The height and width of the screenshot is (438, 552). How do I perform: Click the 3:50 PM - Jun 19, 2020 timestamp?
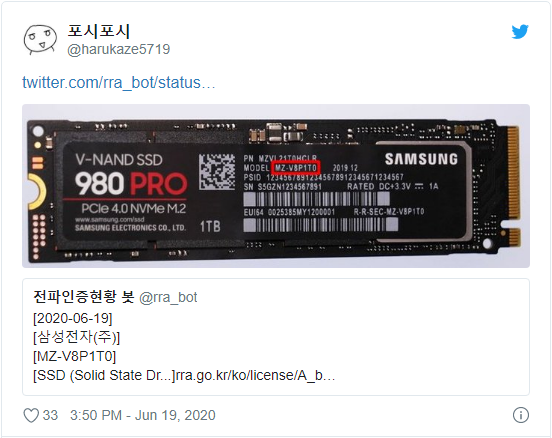(143, 415)
